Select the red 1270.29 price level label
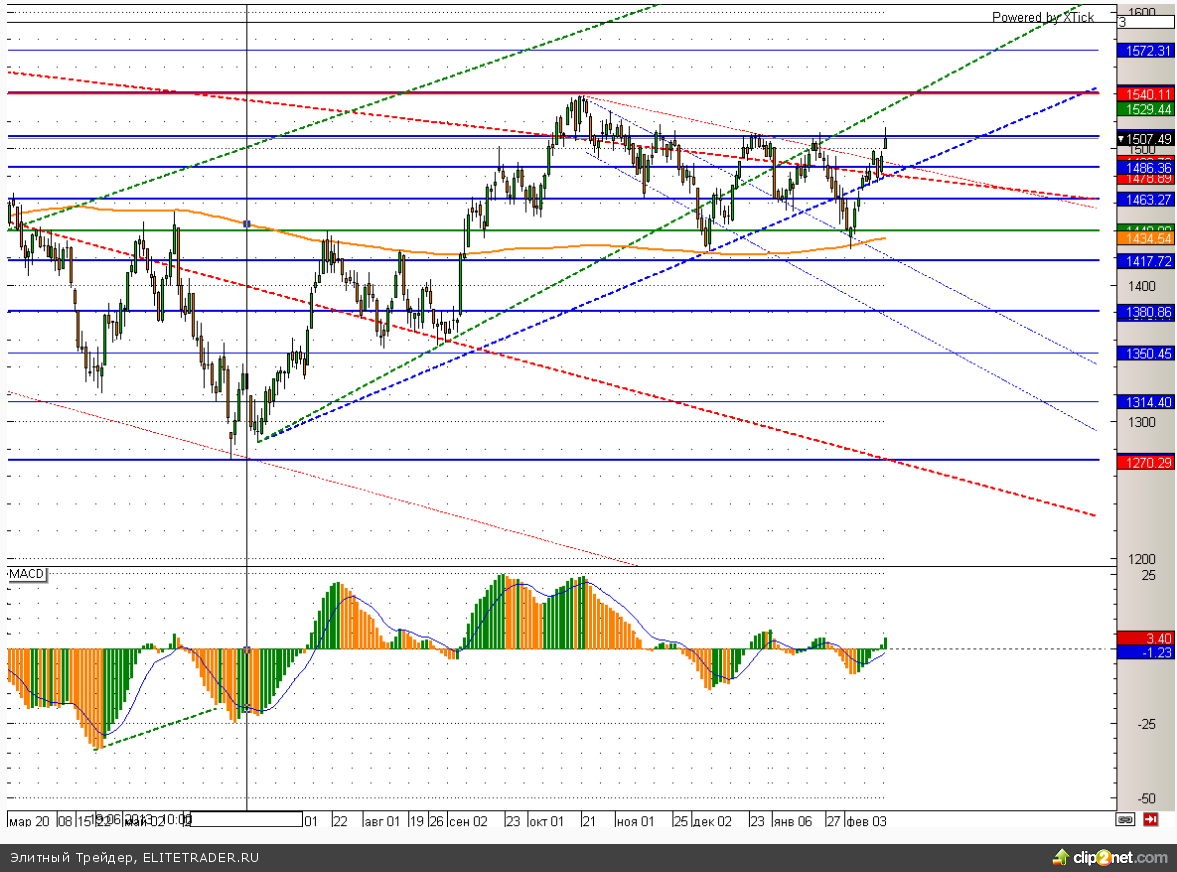The height and width of the screenshot is (872, 1177). point(1145,462)
